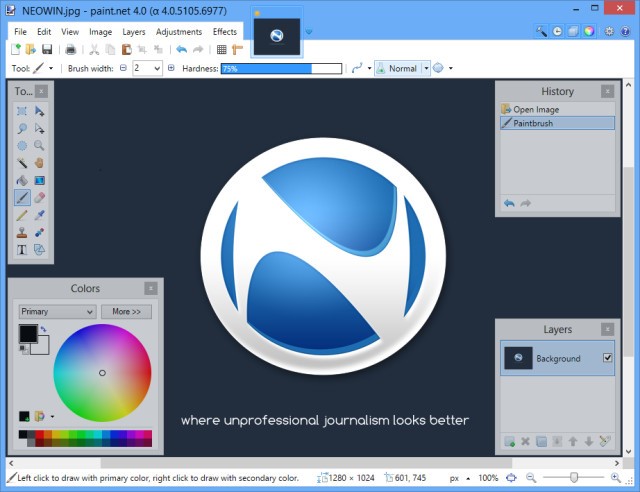The height and width of the screenshot is (492, 640).
Task: Open the px units dropdown in status bar
Action: click(468, 478)
